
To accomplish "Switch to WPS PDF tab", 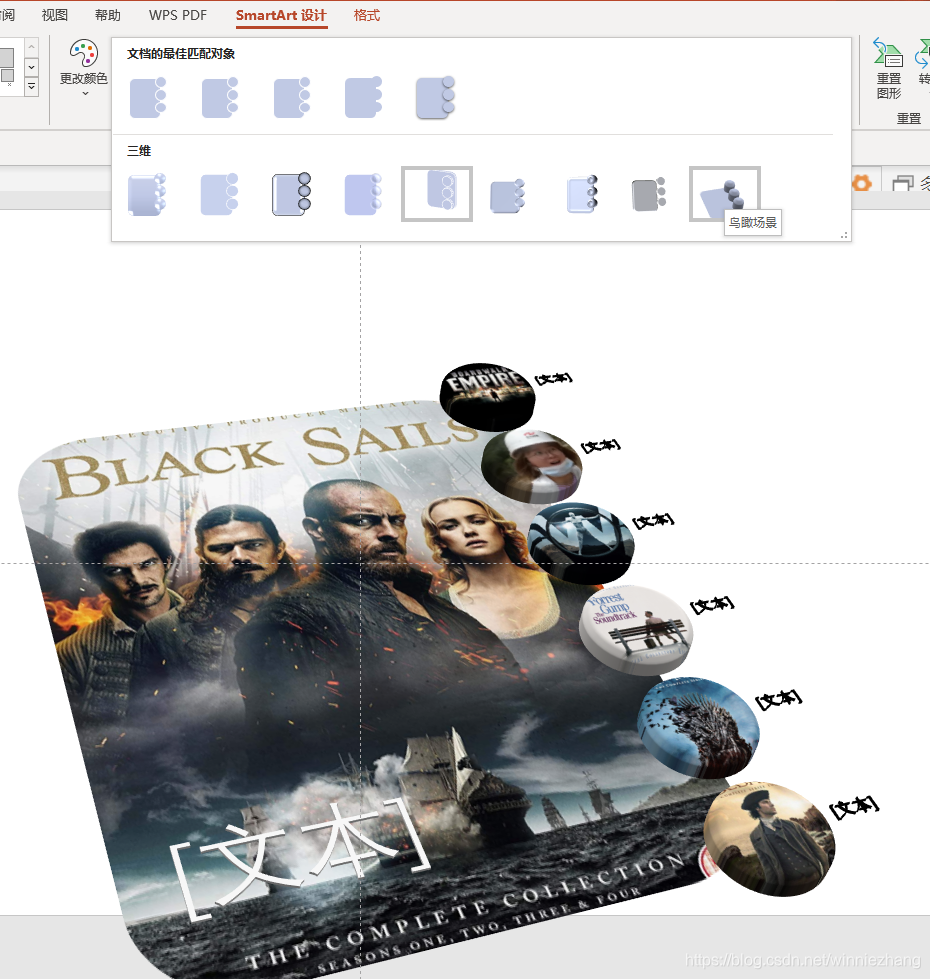I will (177, 15).
